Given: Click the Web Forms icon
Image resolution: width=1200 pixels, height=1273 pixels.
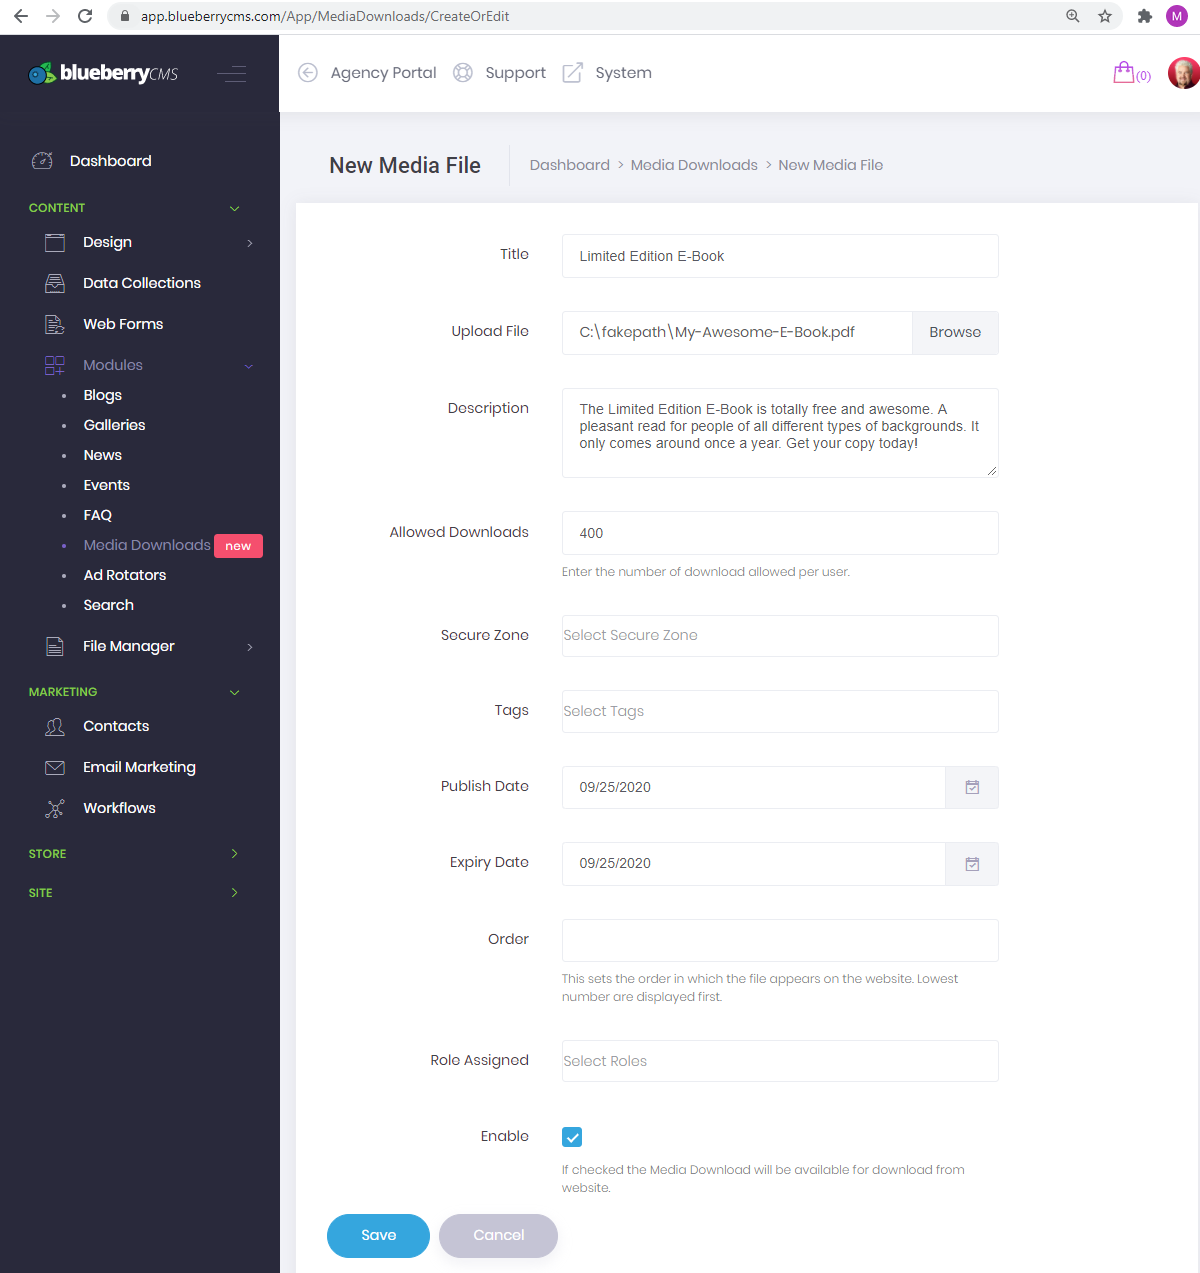Looking at the screenshot, I should (55, 325).
